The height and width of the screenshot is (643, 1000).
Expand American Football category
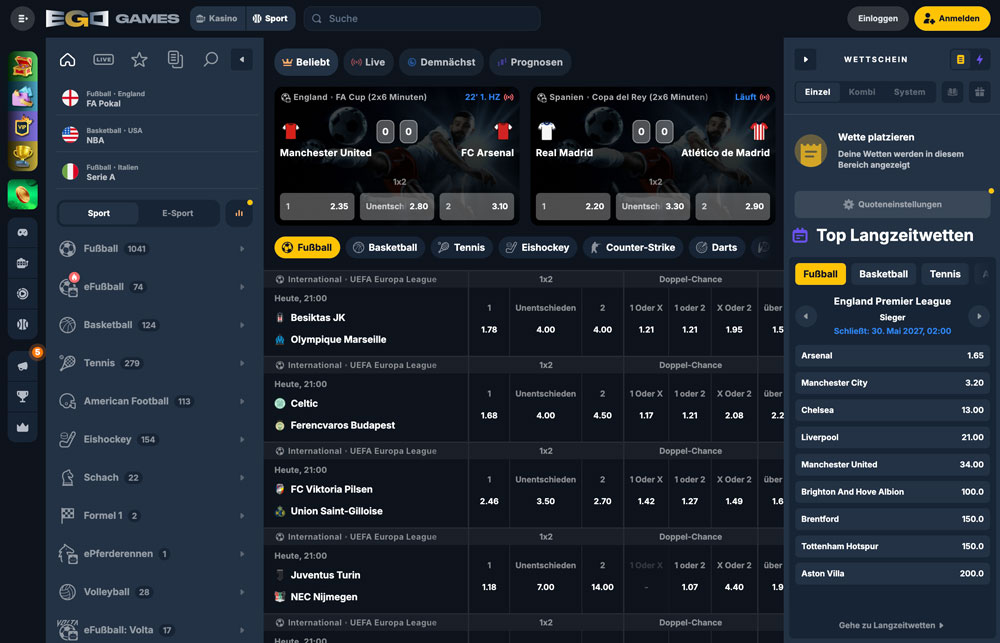(153, 401)
